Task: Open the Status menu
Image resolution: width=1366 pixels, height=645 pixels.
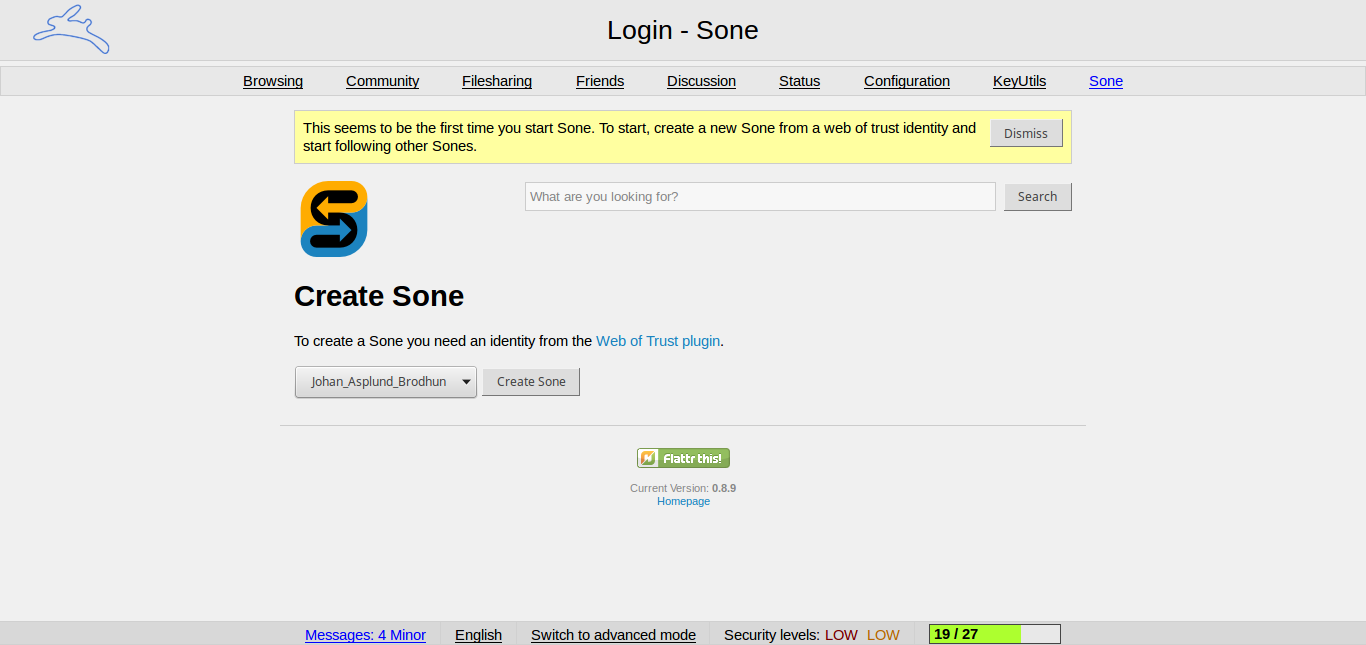Action: click(x=799, y=81)
